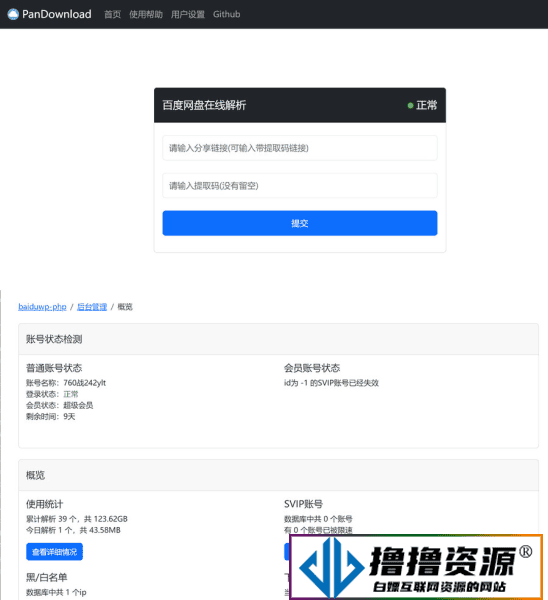The image size is (548, 600).
Task: Open the Github nav link
Action: pyautogui.click(x=227, y=14)
